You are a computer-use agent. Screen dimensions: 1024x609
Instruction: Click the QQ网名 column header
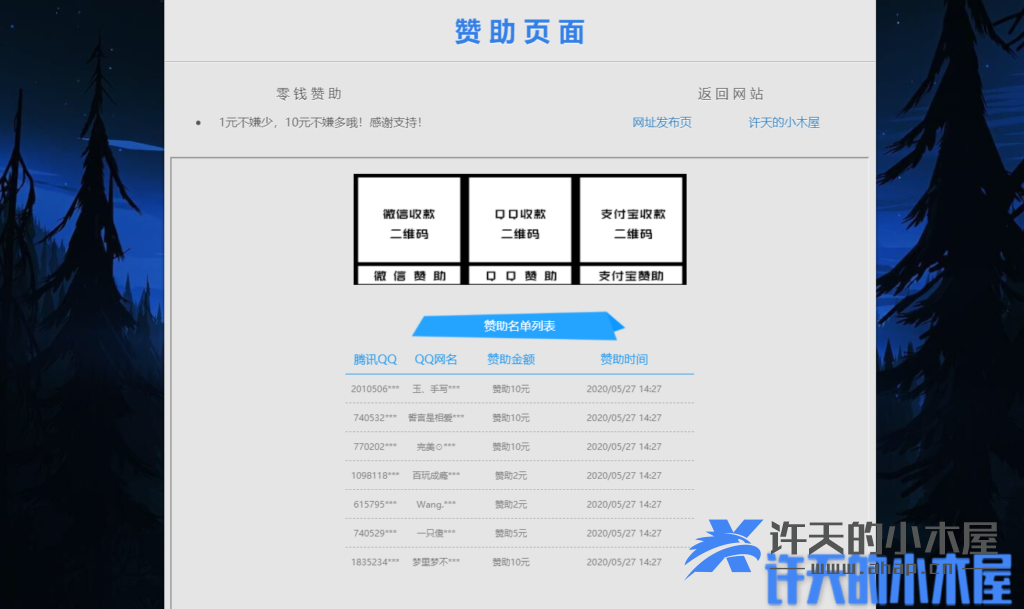(x=436, y=360)
